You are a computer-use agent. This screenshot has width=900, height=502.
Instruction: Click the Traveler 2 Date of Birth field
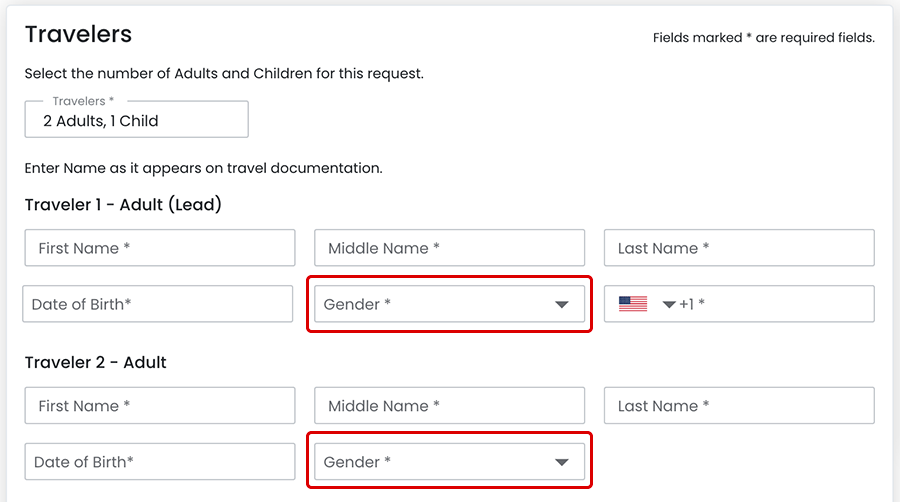coord(160,461)
